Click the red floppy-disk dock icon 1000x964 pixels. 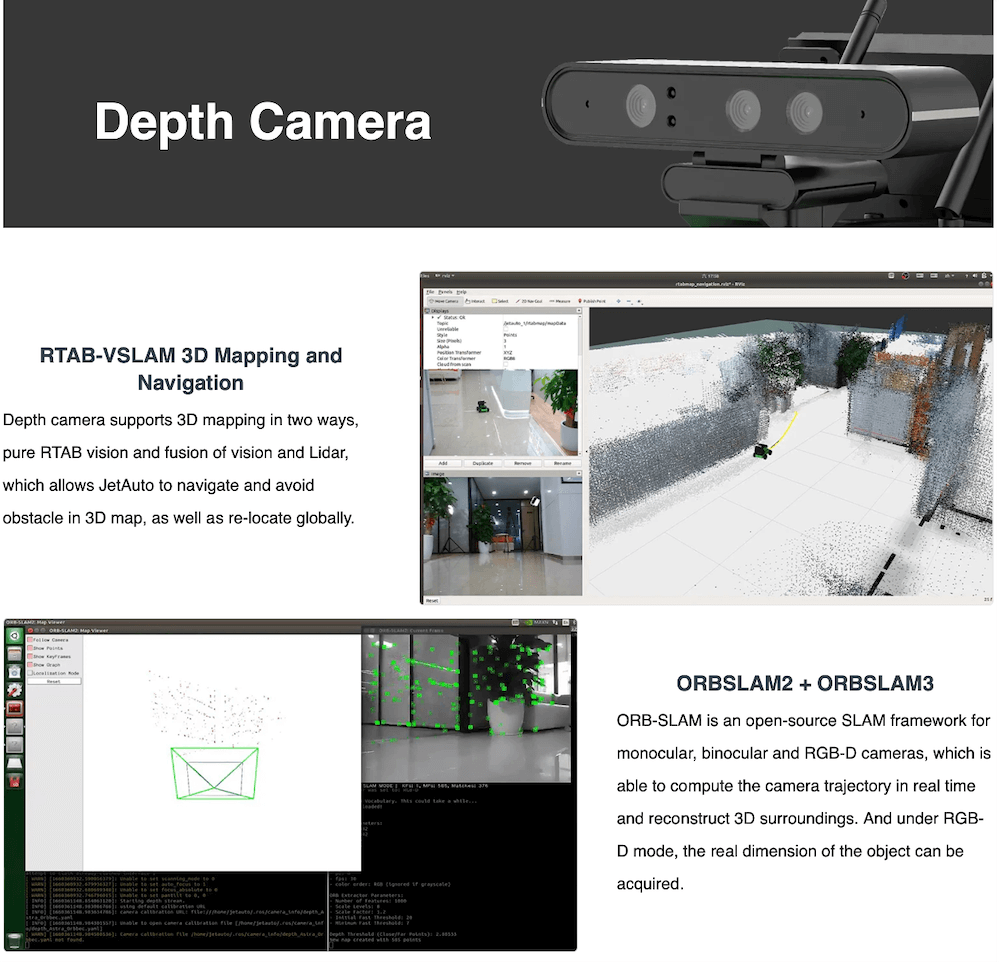[14, 782]
